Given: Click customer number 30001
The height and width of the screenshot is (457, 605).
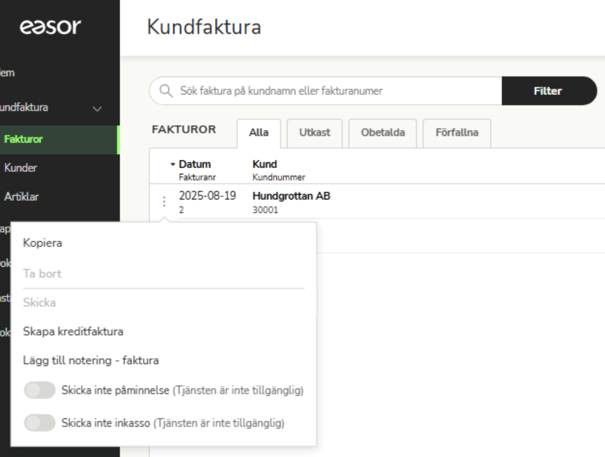Looking at the screenshot, I should coord(265,210).
